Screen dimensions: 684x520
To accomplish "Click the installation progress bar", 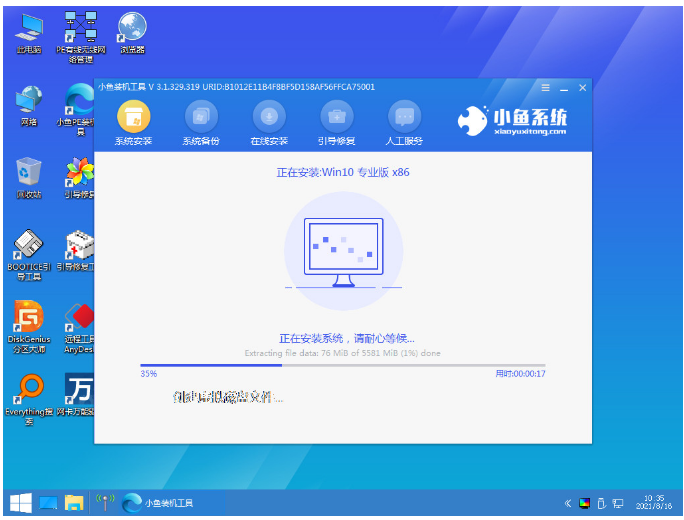I will click(342, 365).
